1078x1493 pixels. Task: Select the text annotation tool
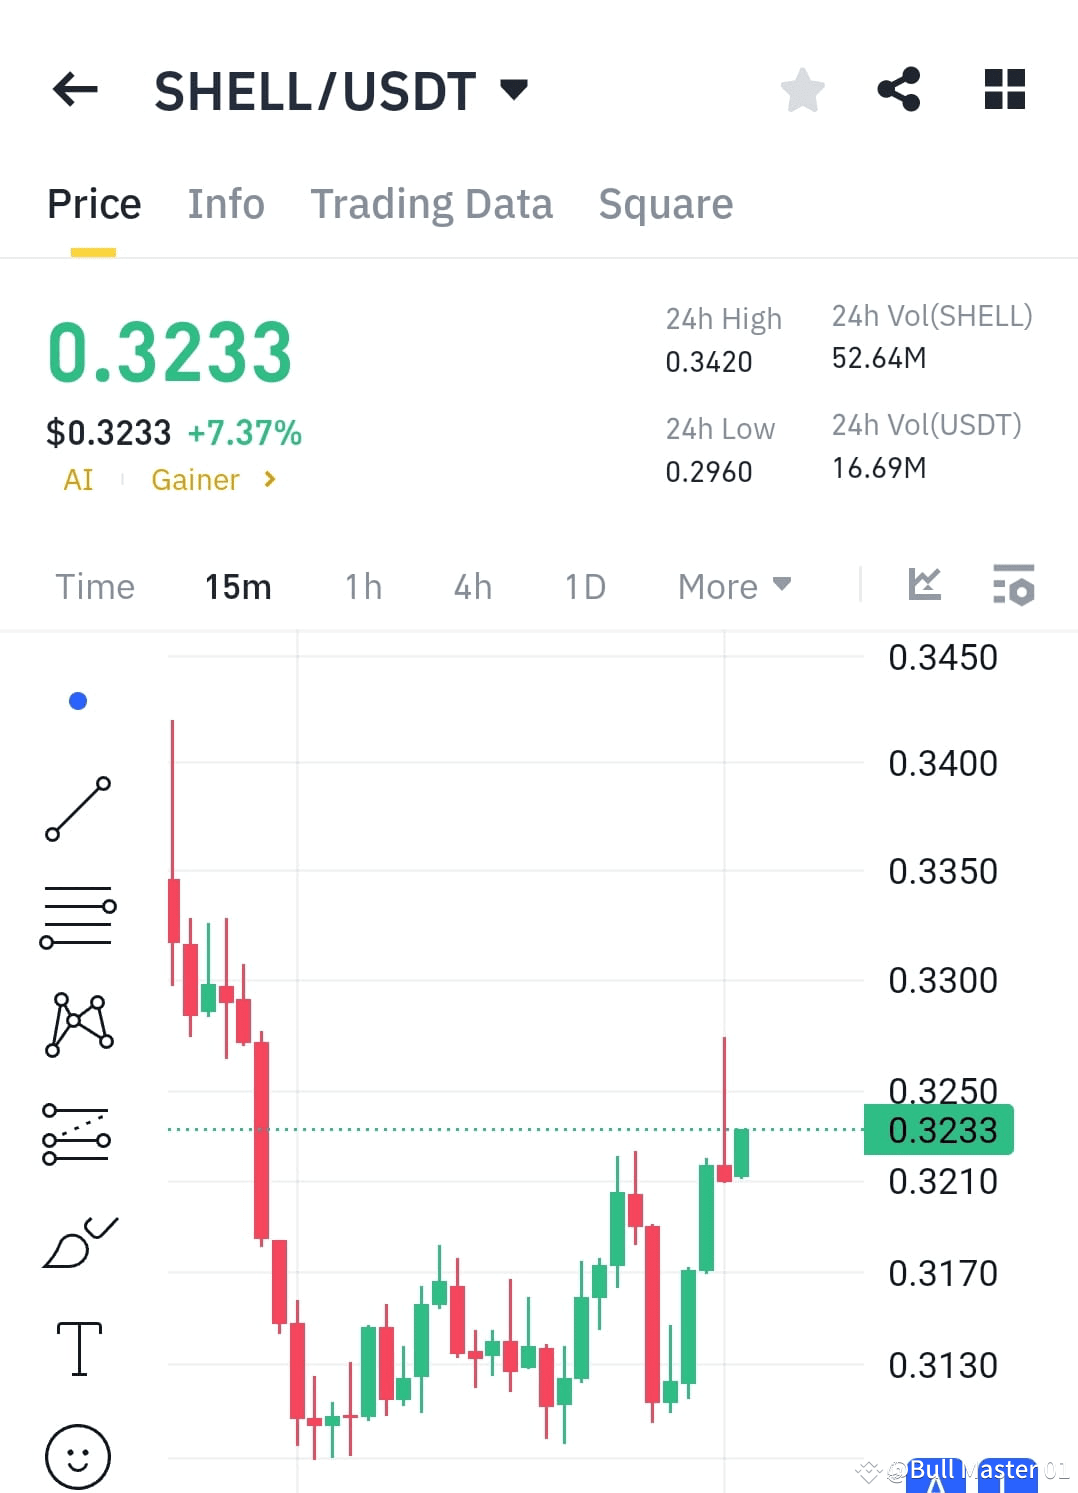point(78,1348)
